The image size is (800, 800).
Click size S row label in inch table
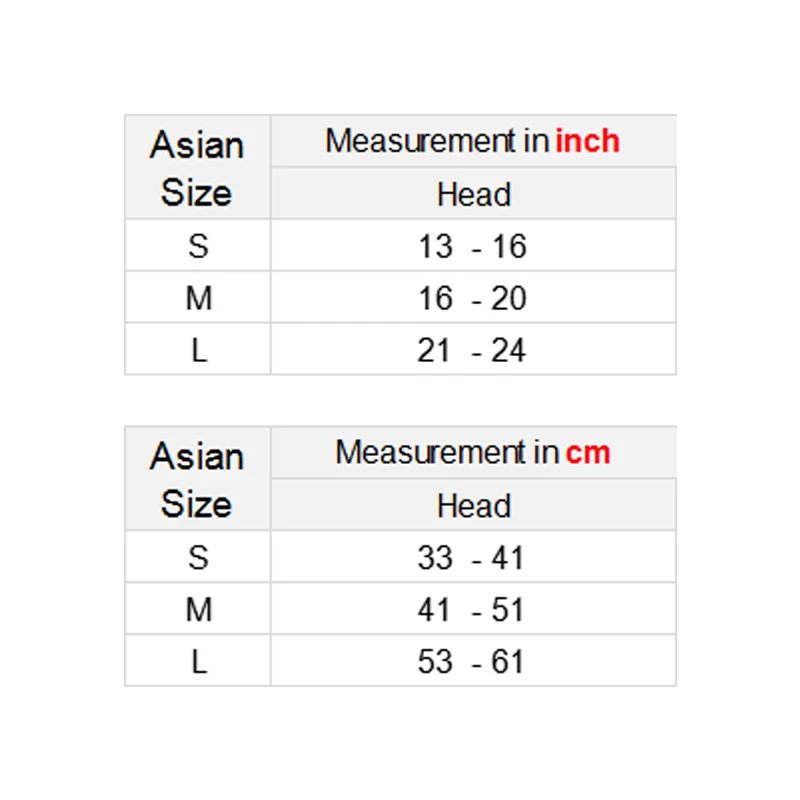coord(198,246)
